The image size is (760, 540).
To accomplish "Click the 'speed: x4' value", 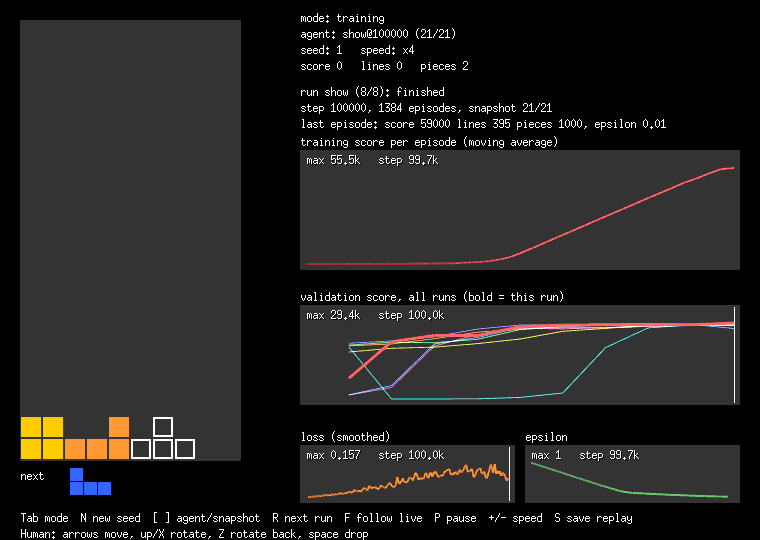I will [387, 50].
